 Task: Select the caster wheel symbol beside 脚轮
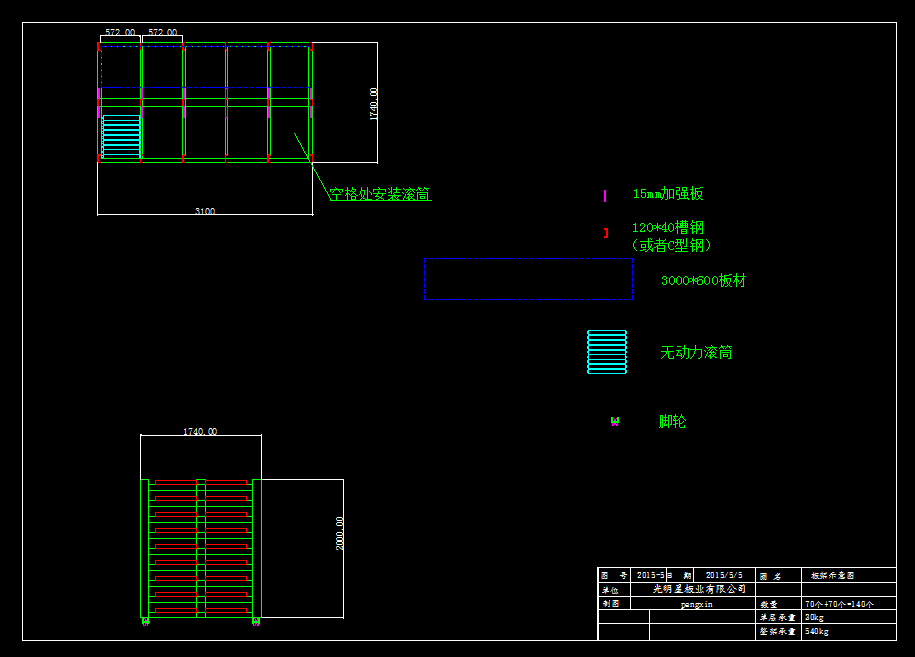(615, 421)
